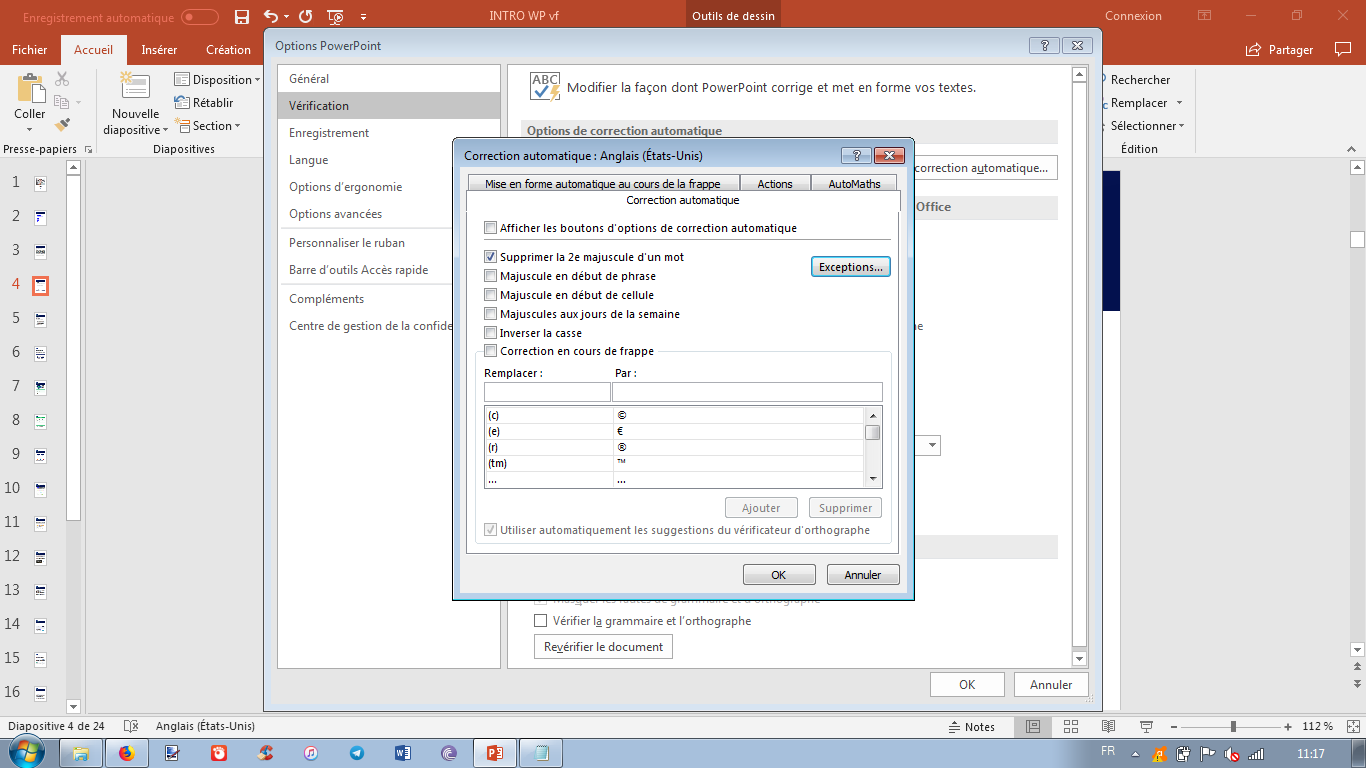This screenshot has width=1366, height=768.
Task: Click Annuler in Options PowerPoint dialog
Action: (x=1052, y=685)
